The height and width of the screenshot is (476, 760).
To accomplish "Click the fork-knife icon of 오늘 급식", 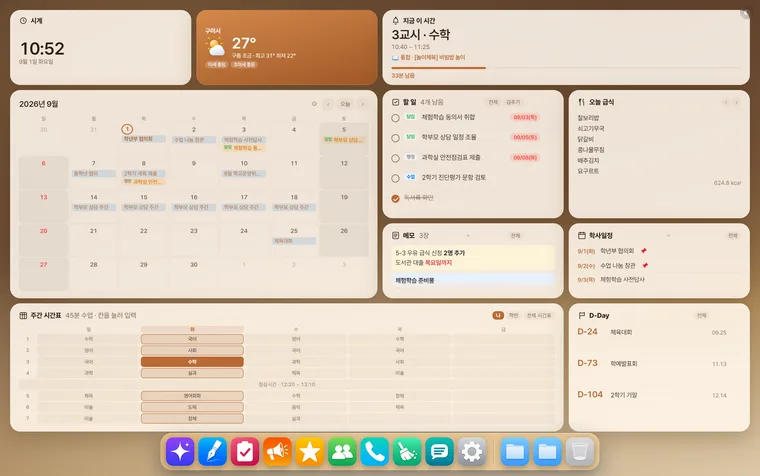I will (x=582, y=102).
